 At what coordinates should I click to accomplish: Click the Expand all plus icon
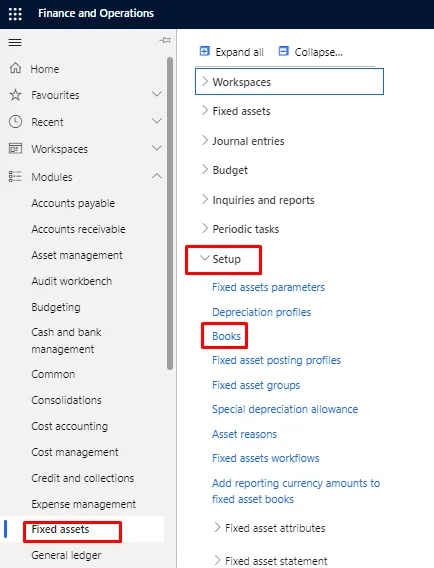[205, 51]
